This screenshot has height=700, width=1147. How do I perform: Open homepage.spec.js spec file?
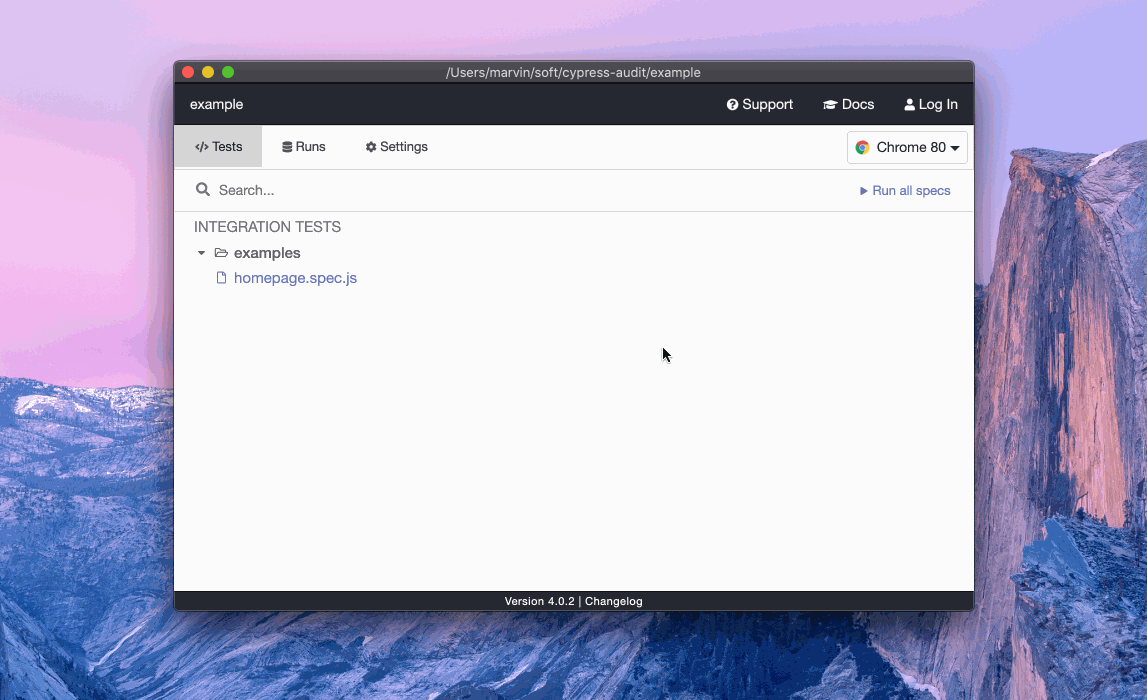point(296,278)
